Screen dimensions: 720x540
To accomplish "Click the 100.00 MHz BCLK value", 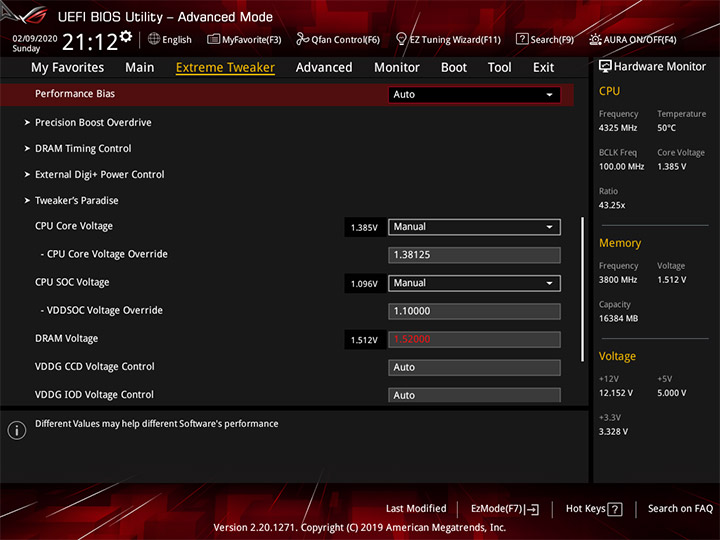I will pos(621,167).
